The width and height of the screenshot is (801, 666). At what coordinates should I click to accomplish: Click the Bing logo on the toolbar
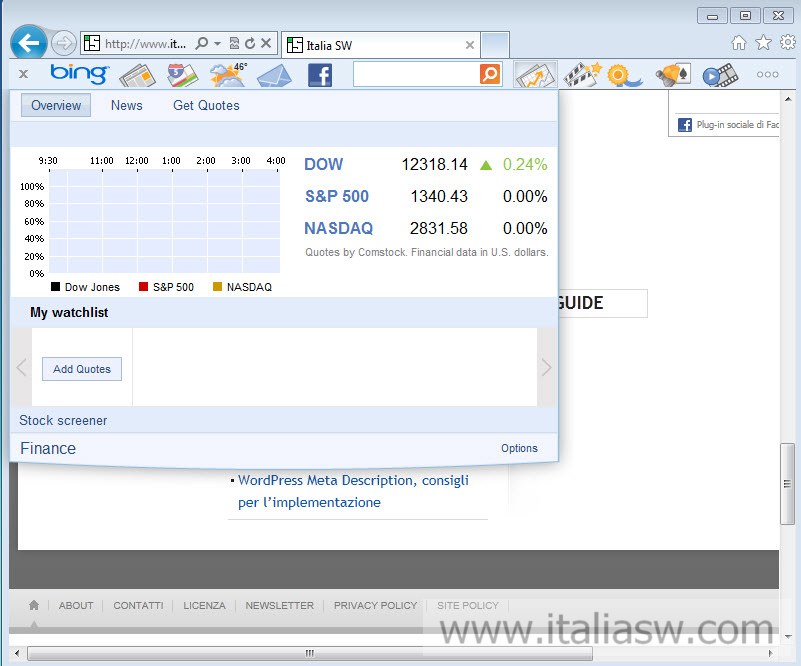click(80, 74)
